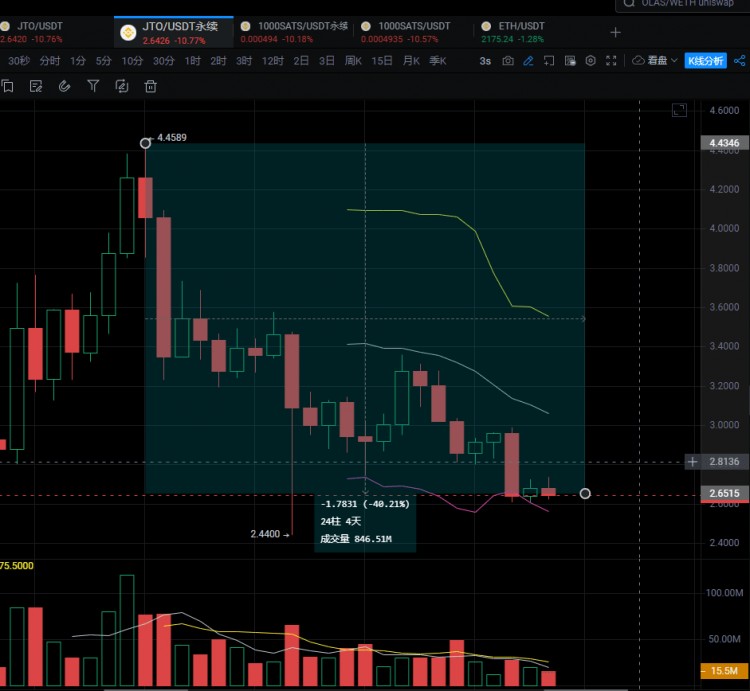Click the 15.5M volume label
This screenshot has width=750, height=691.
coord(724,670)
